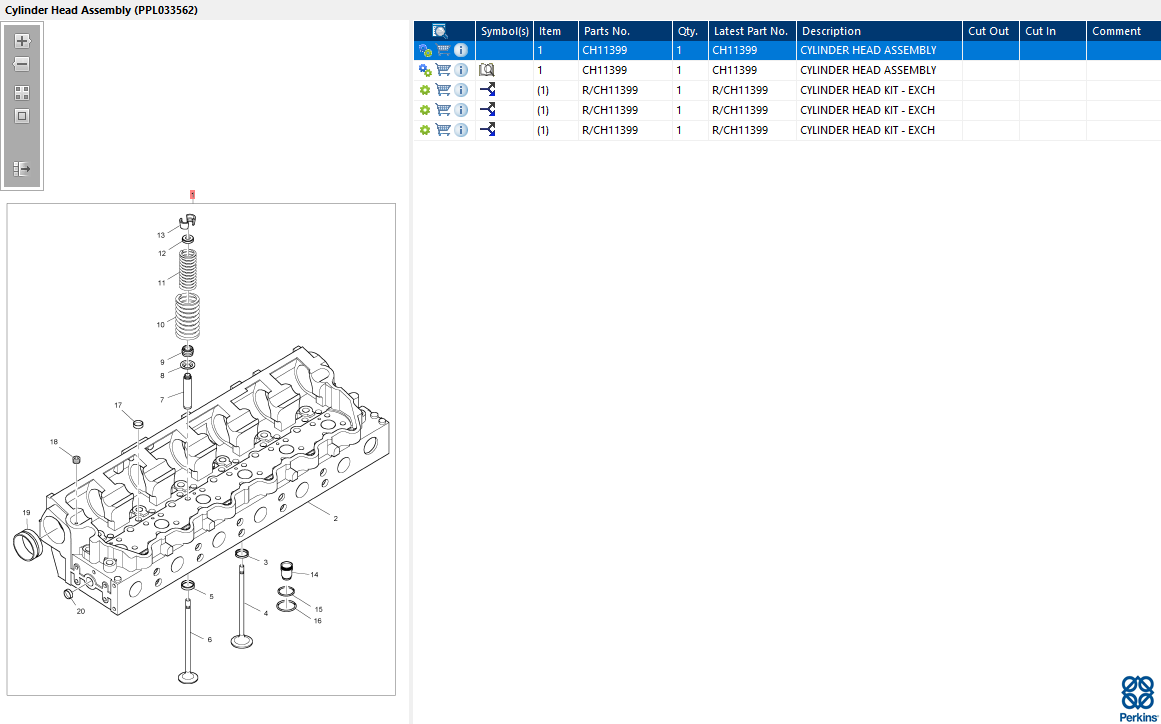1161x724 pixels.
Task: Click callout 14 beside the plug part
Action: click(315, 574)
